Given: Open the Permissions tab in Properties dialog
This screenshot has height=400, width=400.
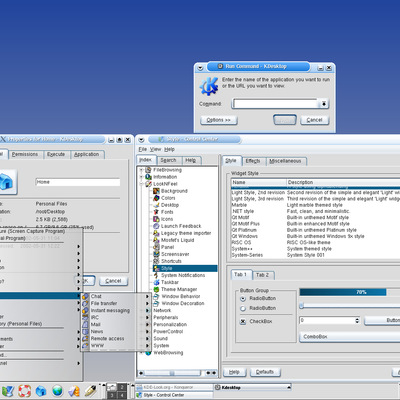Looking at the screenshot, I should pyautogui.click(x=25, y=154).
